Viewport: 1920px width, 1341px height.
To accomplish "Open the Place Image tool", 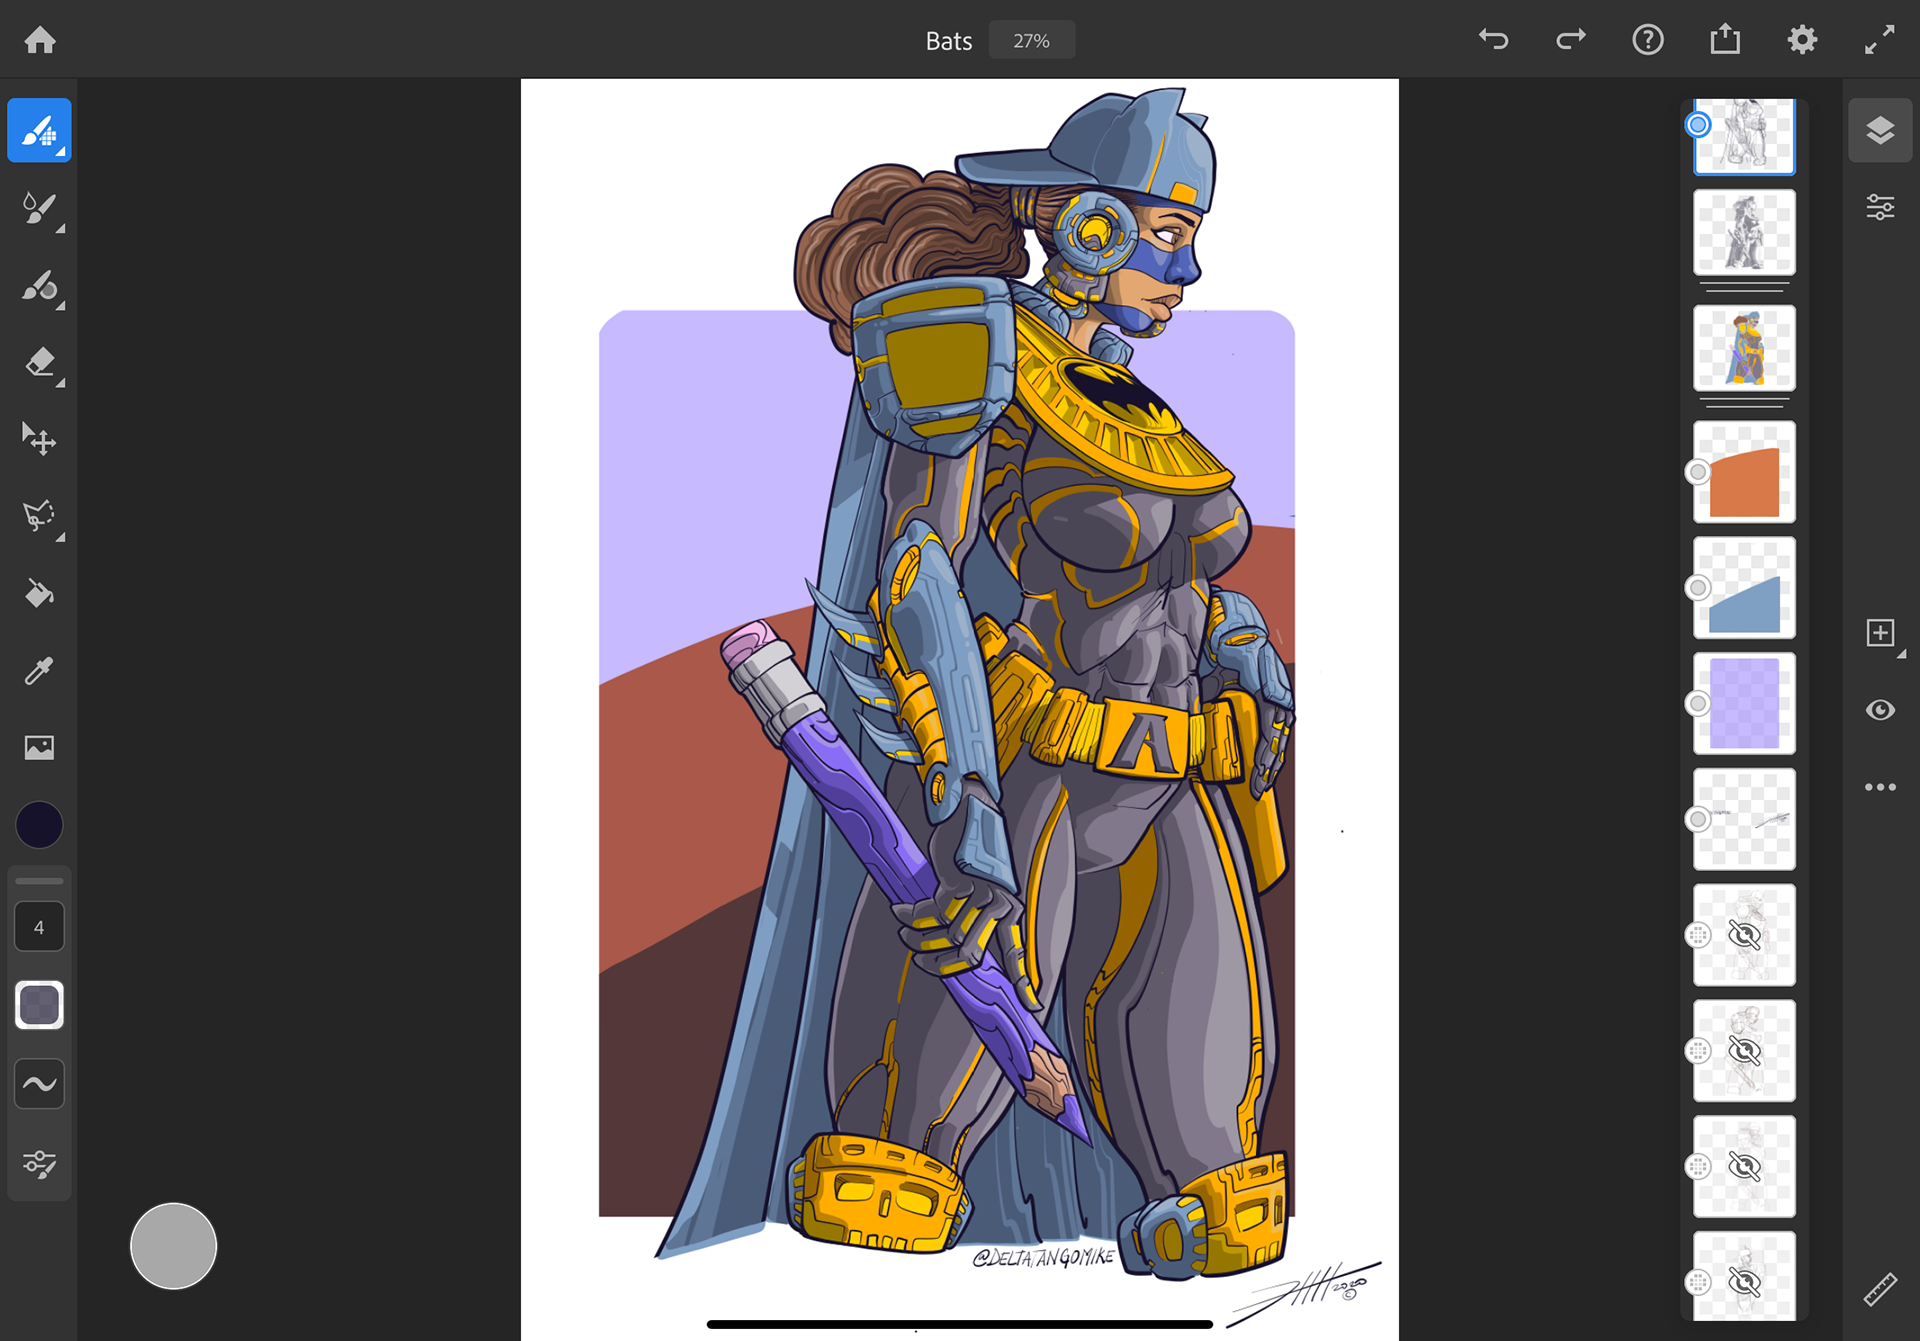I will point(40,747).
